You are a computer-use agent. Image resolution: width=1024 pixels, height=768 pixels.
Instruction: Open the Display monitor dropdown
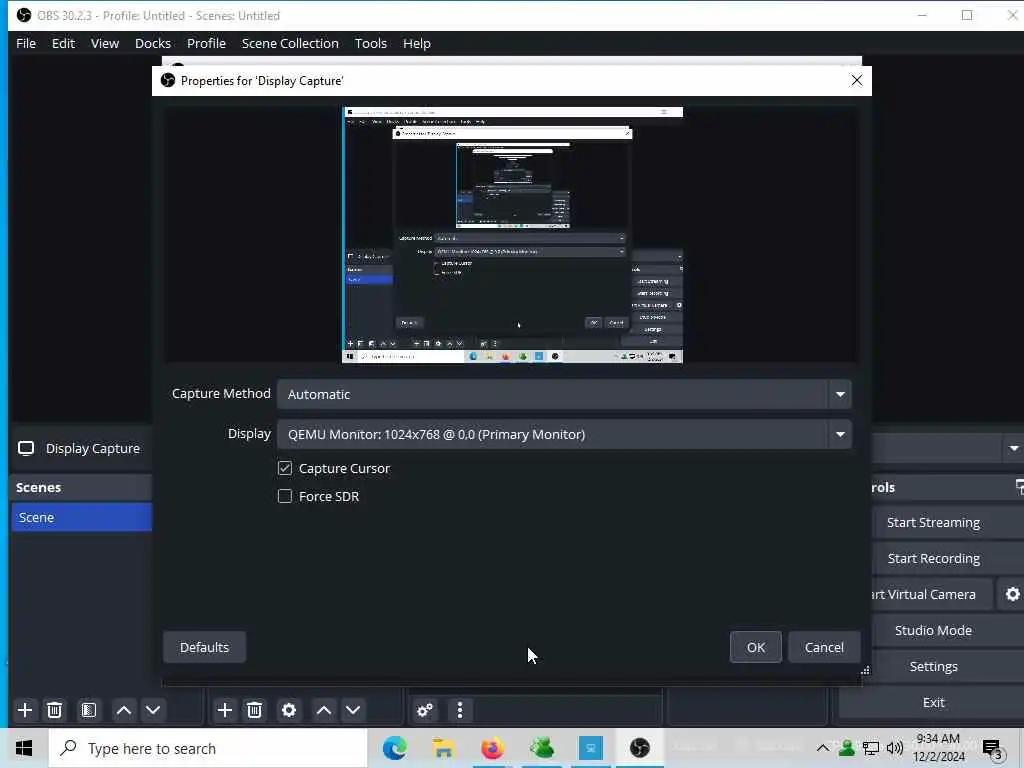pos(564,434)
